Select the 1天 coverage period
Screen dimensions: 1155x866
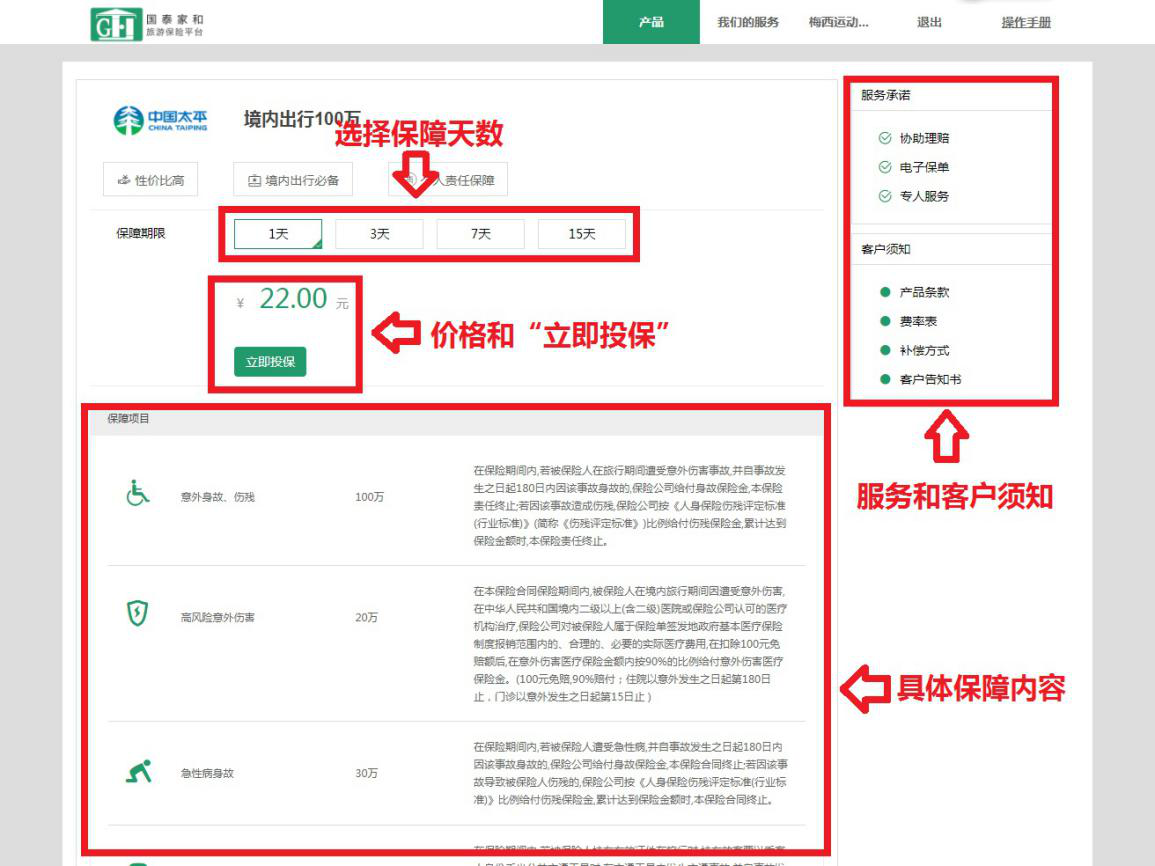pos(278,234)
